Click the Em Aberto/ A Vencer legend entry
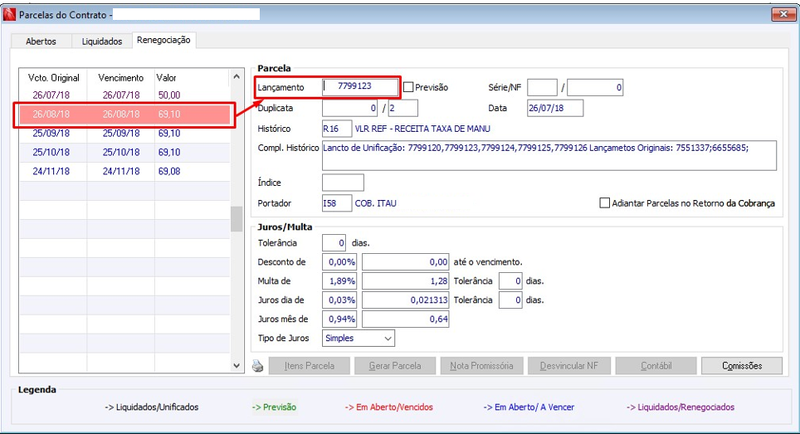This screenshot has width=800, height=434. pyautogui.click(x=529, y=407)
